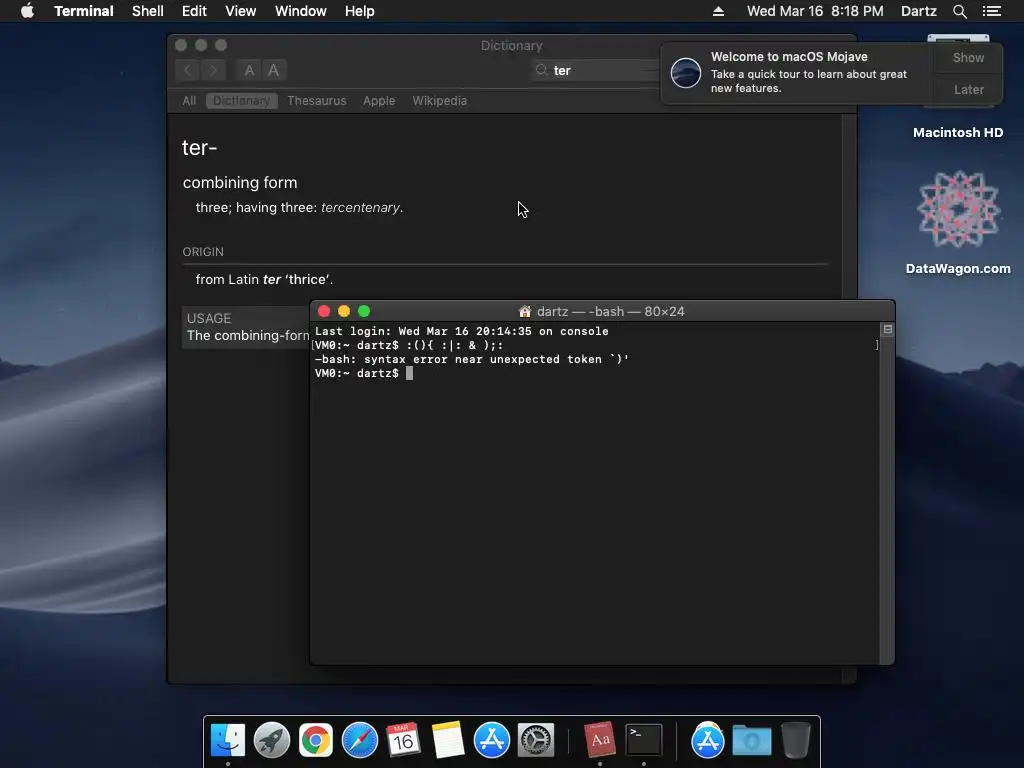
Task: Click the Dictionary search field containing ter
Action: pyautogui.click(x=598, y=71)
